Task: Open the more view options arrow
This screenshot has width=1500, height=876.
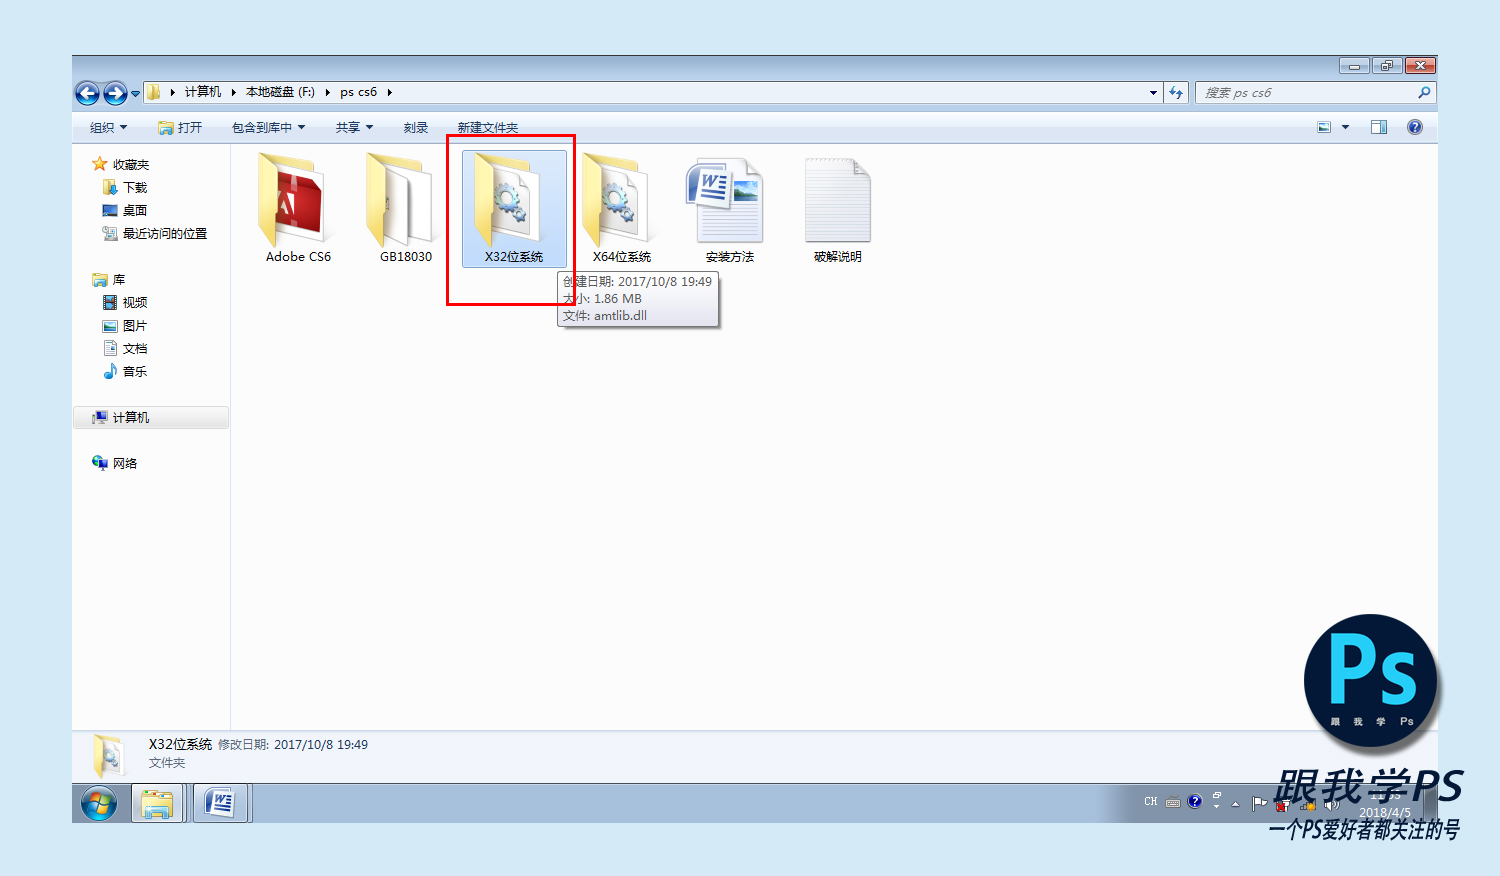Action: click(x=1345, y=127)
